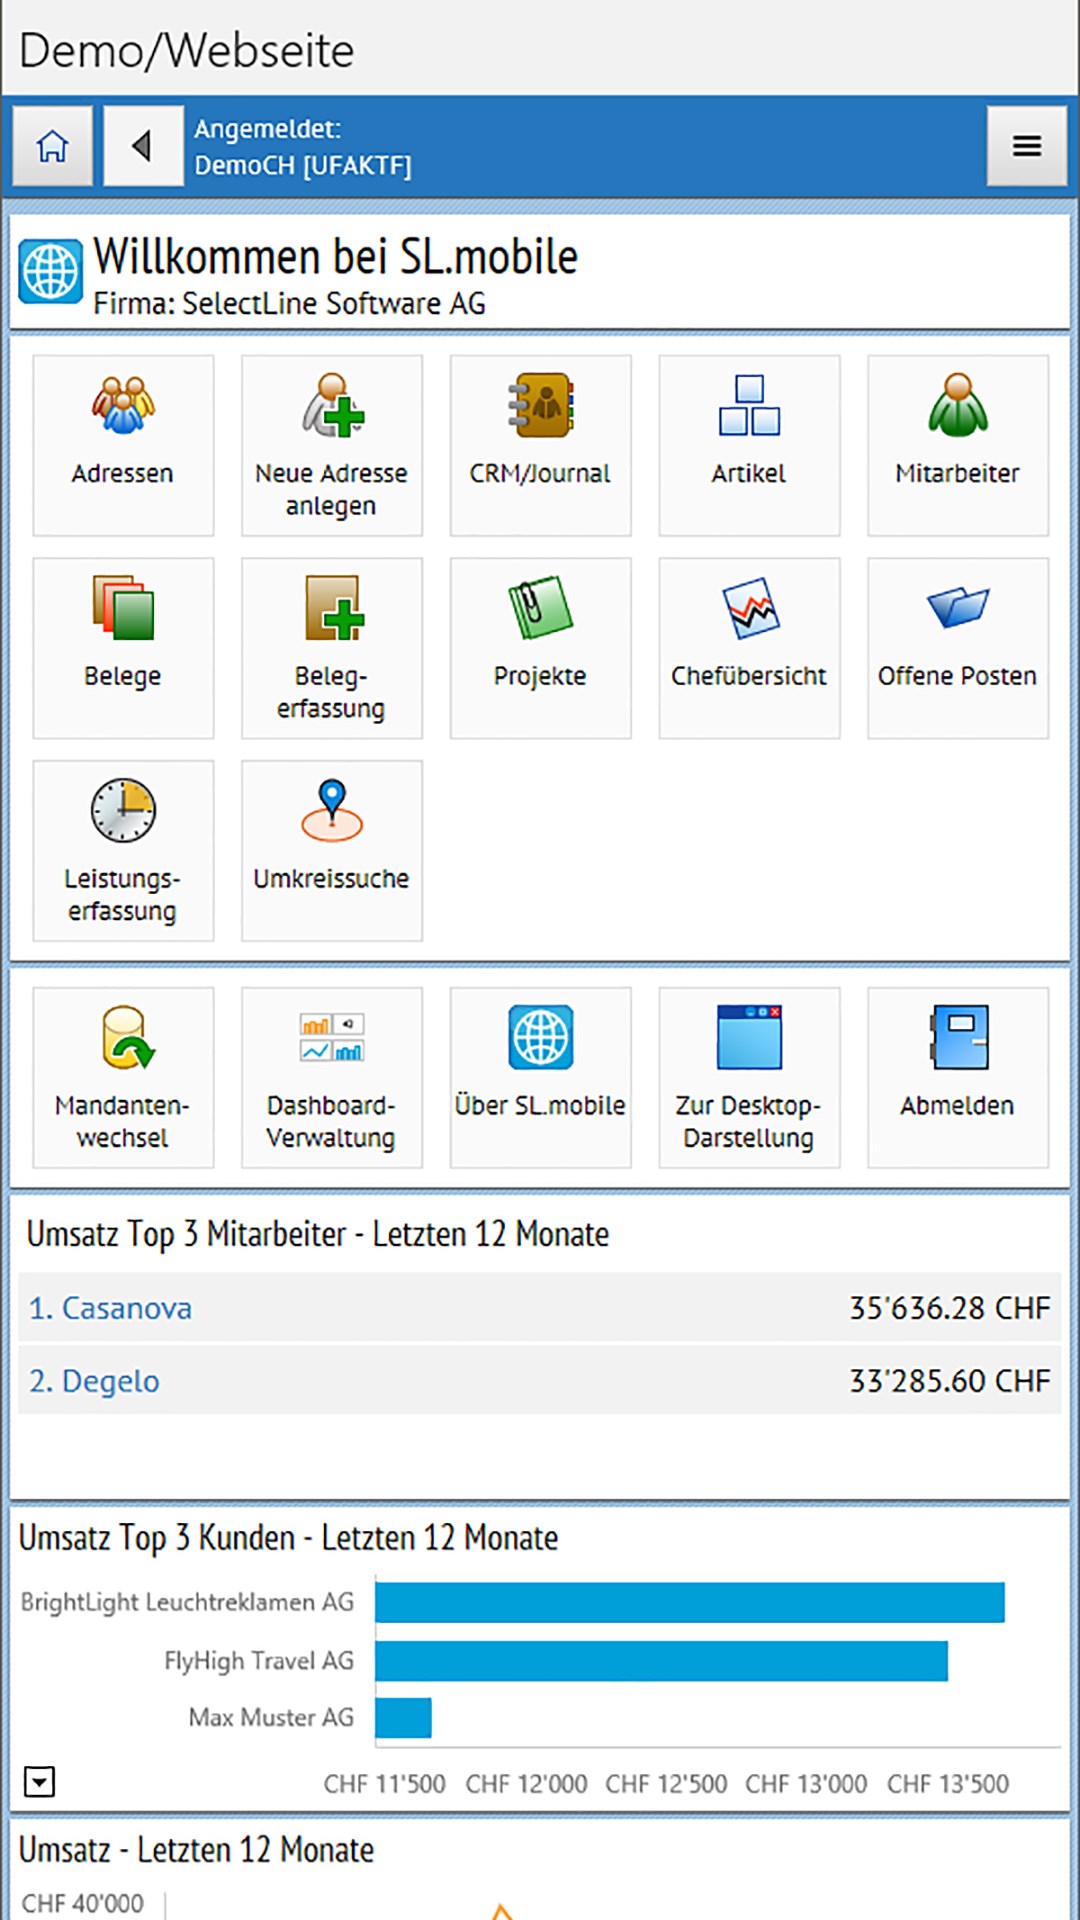Open the Chefübersicht tile

coord(749,649)
